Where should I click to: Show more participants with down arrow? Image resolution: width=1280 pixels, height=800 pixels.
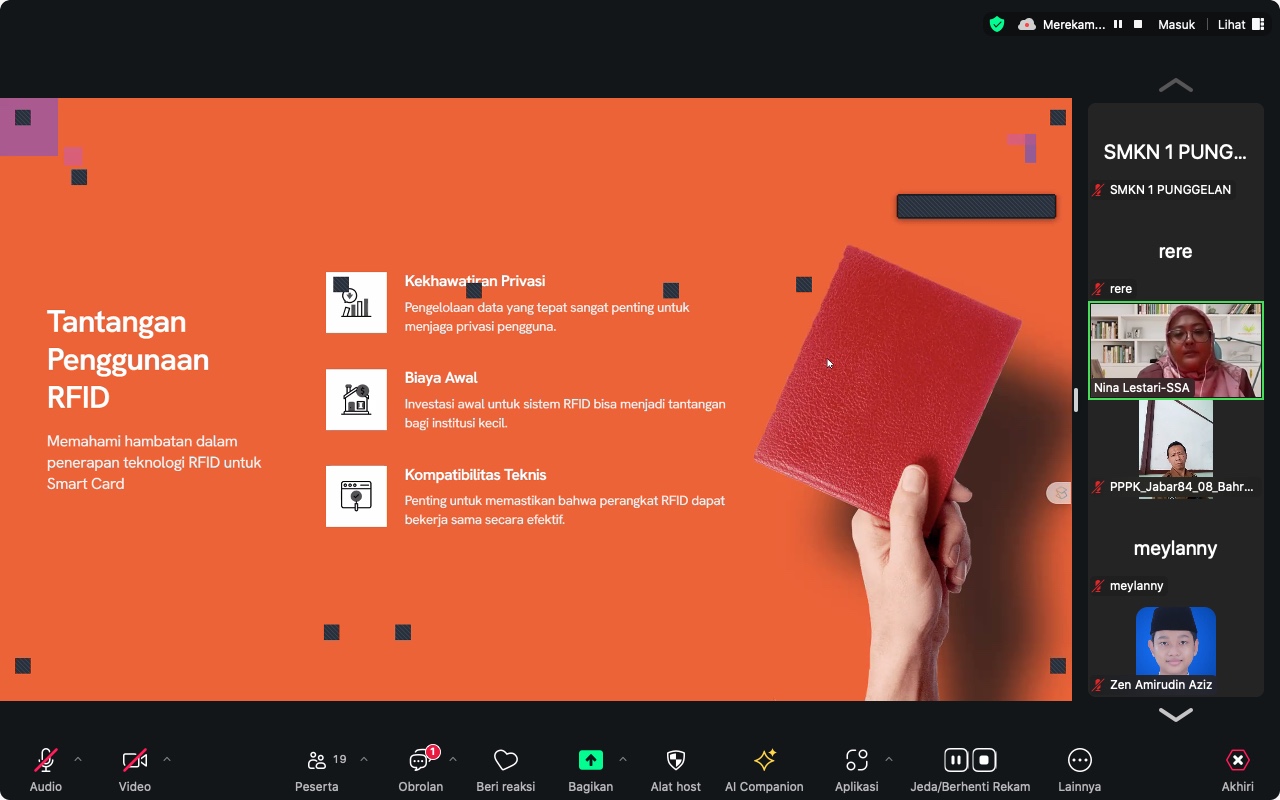[x=1176, y=714]
